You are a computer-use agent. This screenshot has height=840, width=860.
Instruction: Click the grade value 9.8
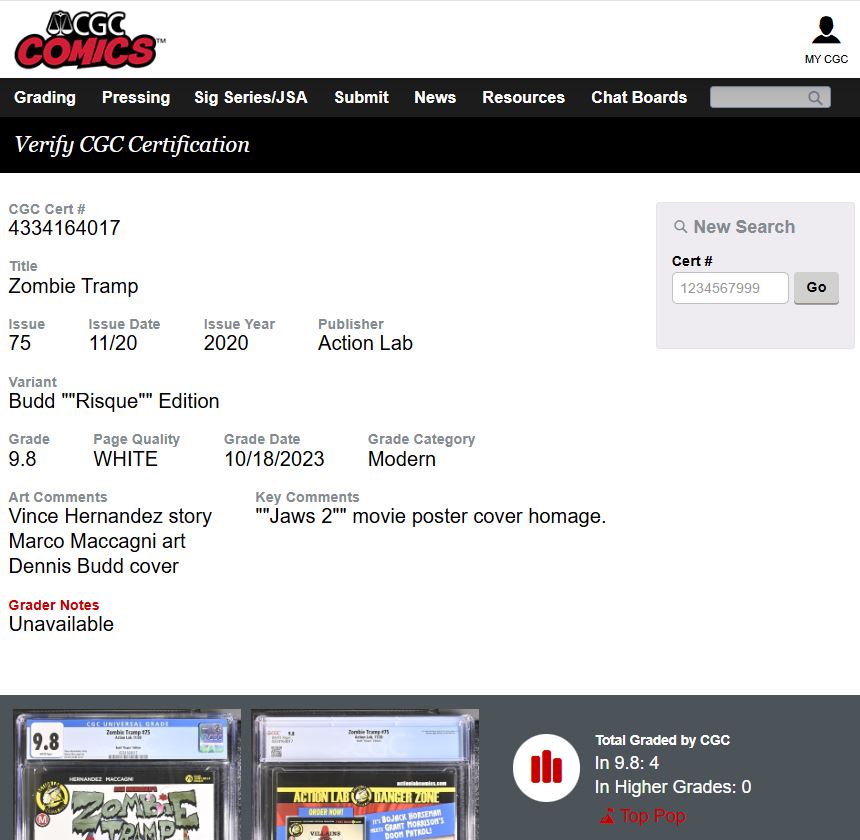point(22,459)
